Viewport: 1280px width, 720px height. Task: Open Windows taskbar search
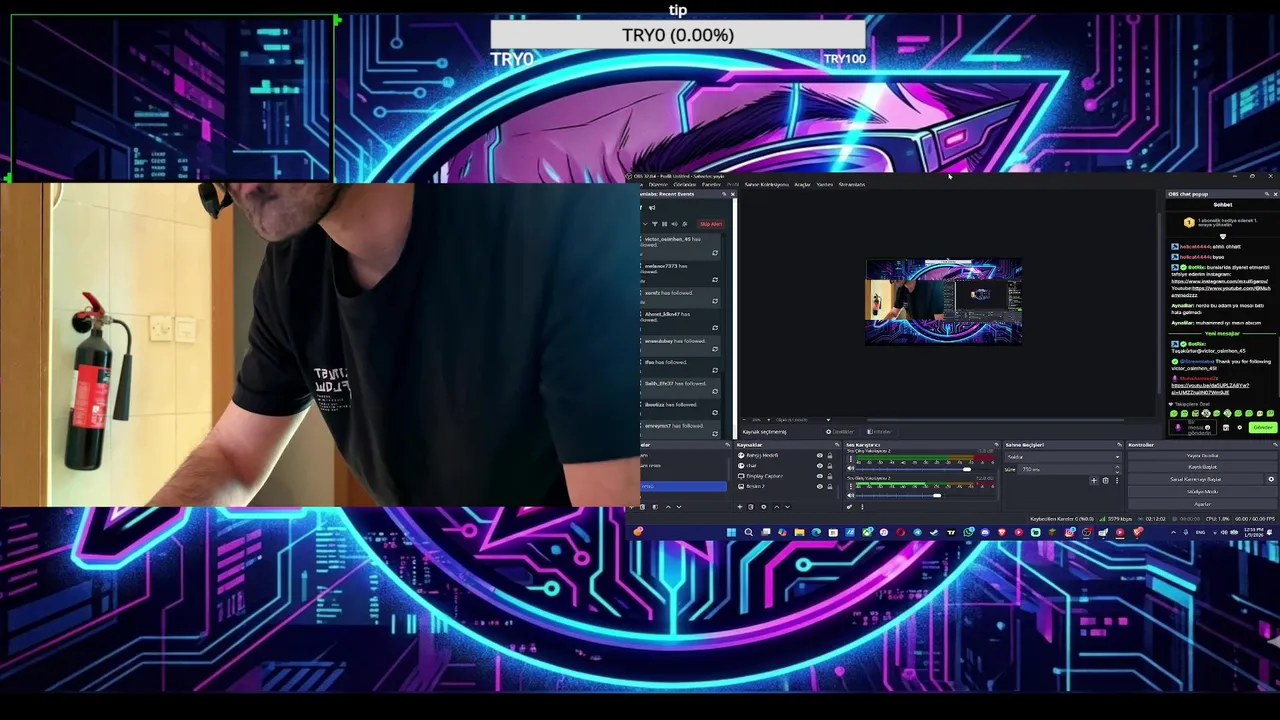tap(748, 532)
